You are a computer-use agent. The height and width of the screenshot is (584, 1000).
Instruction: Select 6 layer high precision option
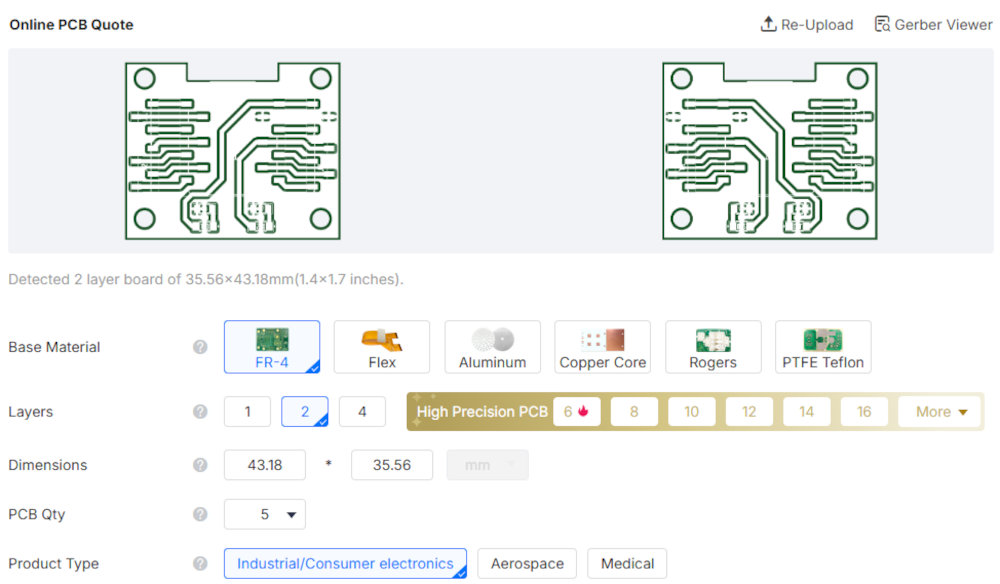pos(577,412)
